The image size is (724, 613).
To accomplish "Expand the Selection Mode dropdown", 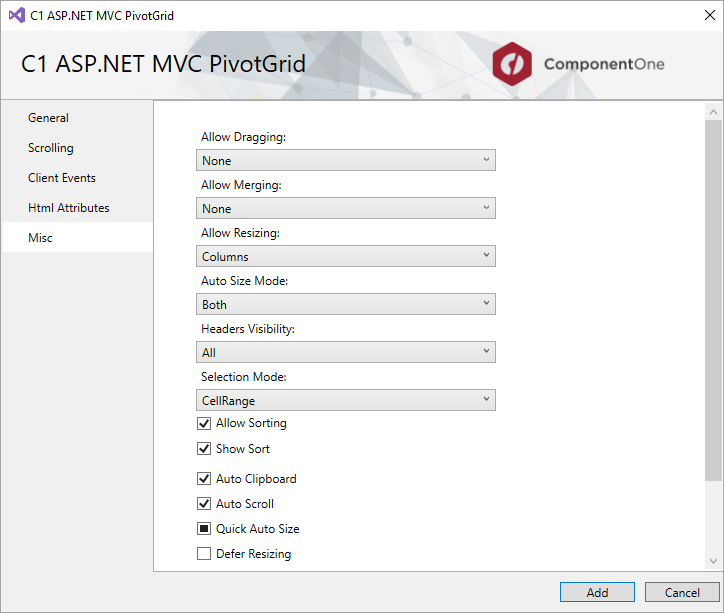I will point(346,400).
